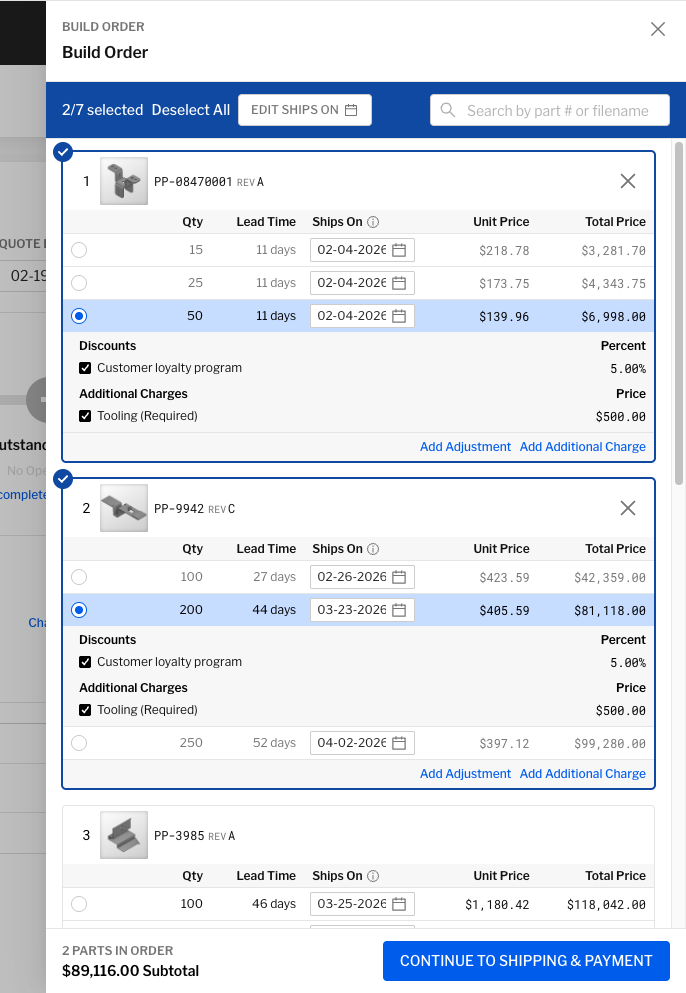Screen dimensions: 686x993
Task: Open calendar for 03-25-2026 ship date
Action: coord(399,904)
